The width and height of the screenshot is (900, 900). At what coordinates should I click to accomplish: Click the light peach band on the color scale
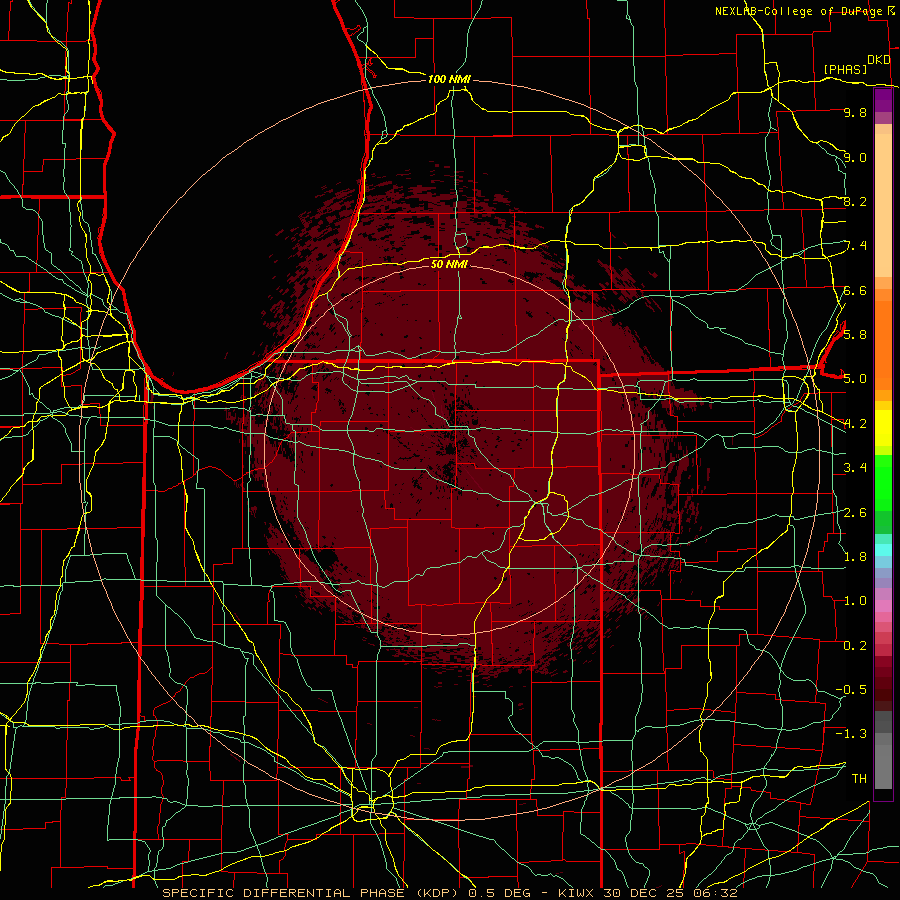point(883,205)
